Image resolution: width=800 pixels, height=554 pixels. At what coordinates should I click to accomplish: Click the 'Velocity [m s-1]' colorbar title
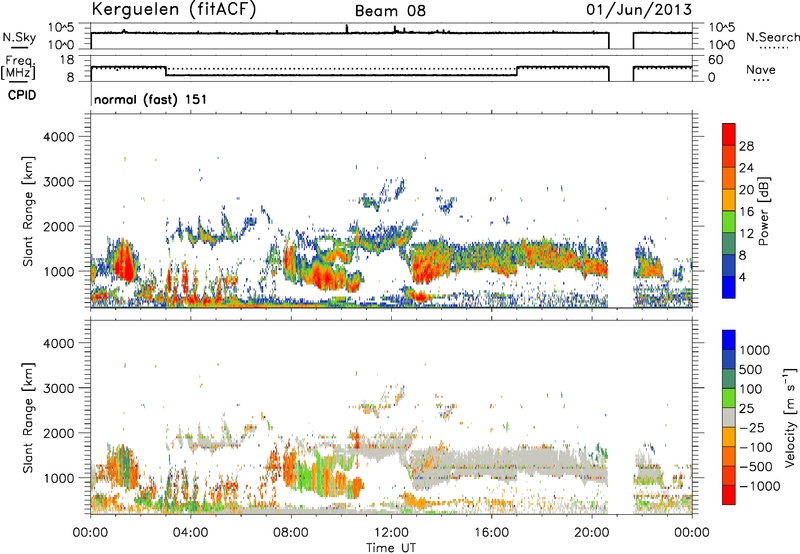[790, 417]
